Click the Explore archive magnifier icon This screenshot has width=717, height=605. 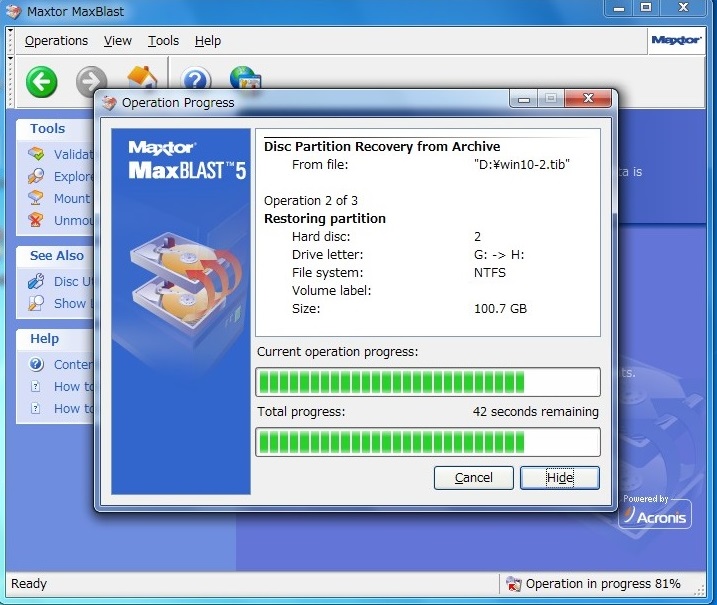tap(36, 176)
